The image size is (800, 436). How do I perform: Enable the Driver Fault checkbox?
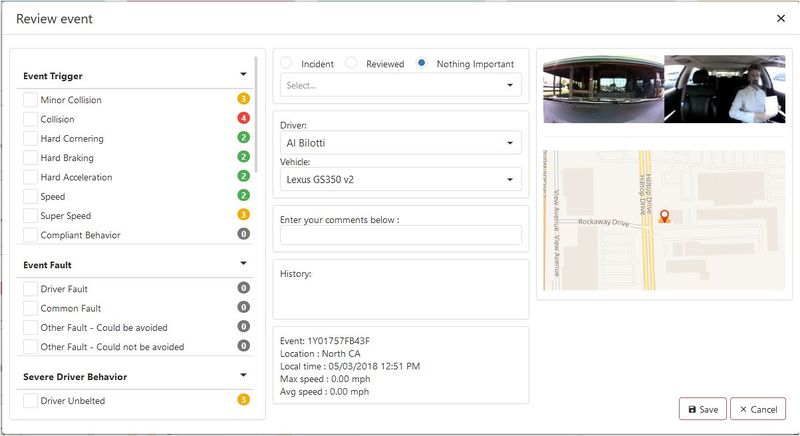click(x=31, y=289)
